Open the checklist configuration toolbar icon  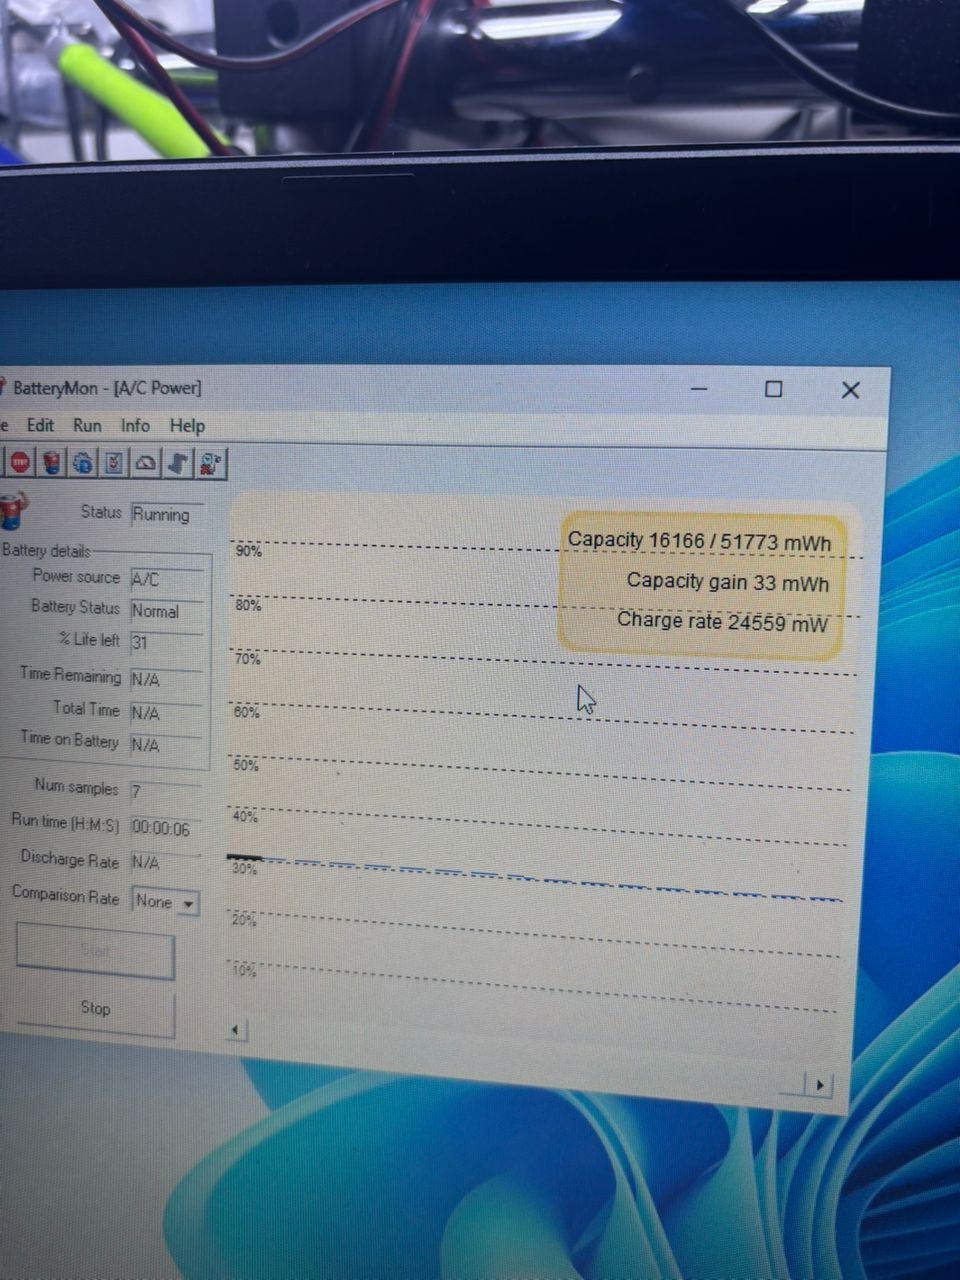[x=114, y=462]
